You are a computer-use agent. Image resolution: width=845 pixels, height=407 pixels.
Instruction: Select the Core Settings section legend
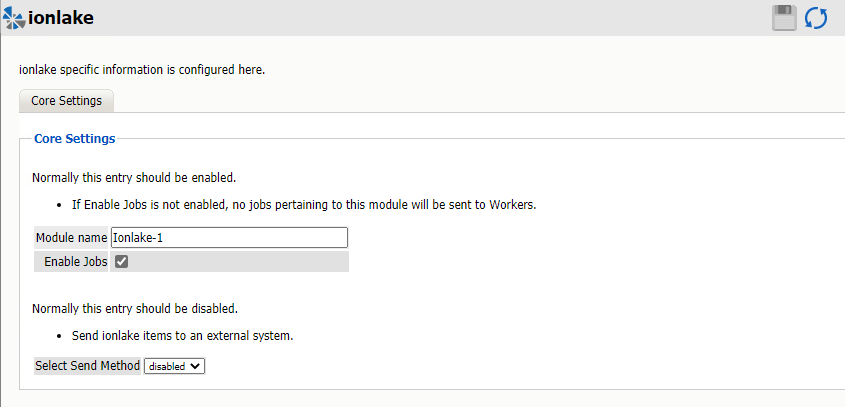tap(74, 139)
